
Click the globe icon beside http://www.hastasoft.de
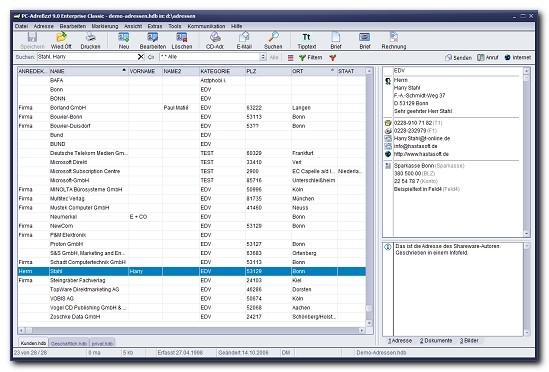click(x=388, y=154)
